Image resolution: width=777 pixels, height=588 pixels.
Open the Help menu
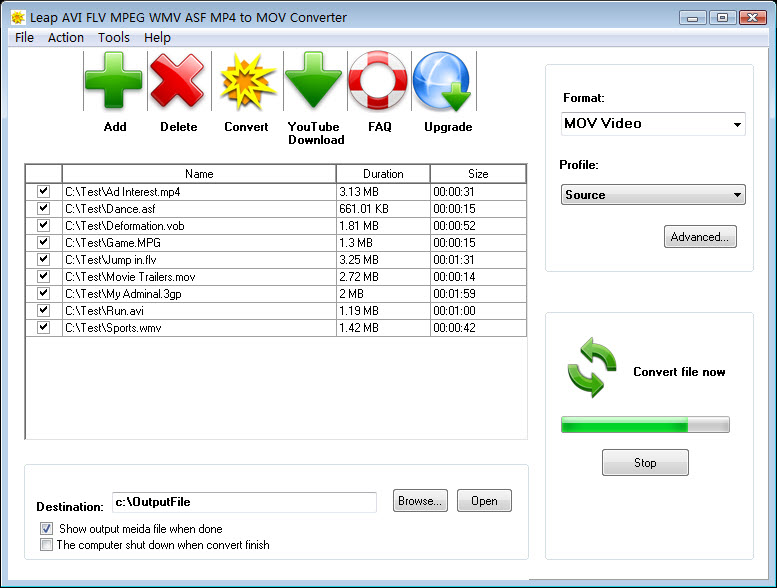pyautogui.click(x=157, y=38)
